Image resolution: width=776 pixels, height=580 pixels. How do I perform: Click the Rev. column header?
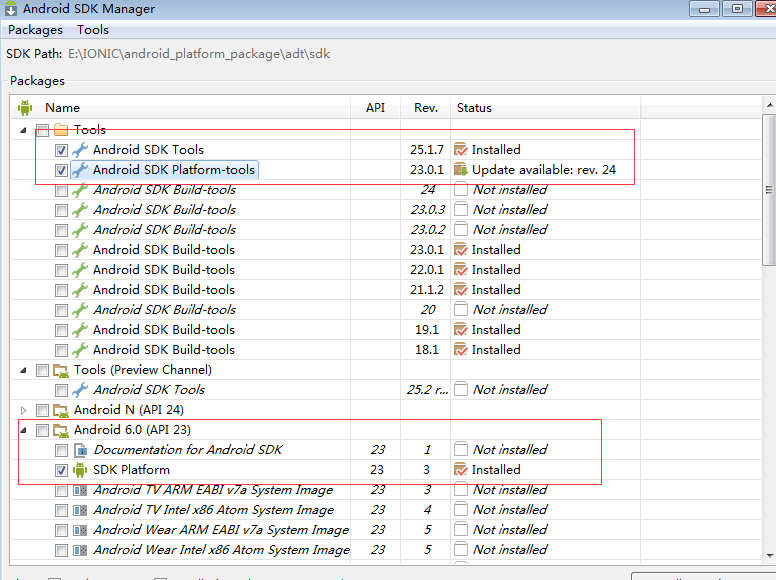tap(426, 107)
